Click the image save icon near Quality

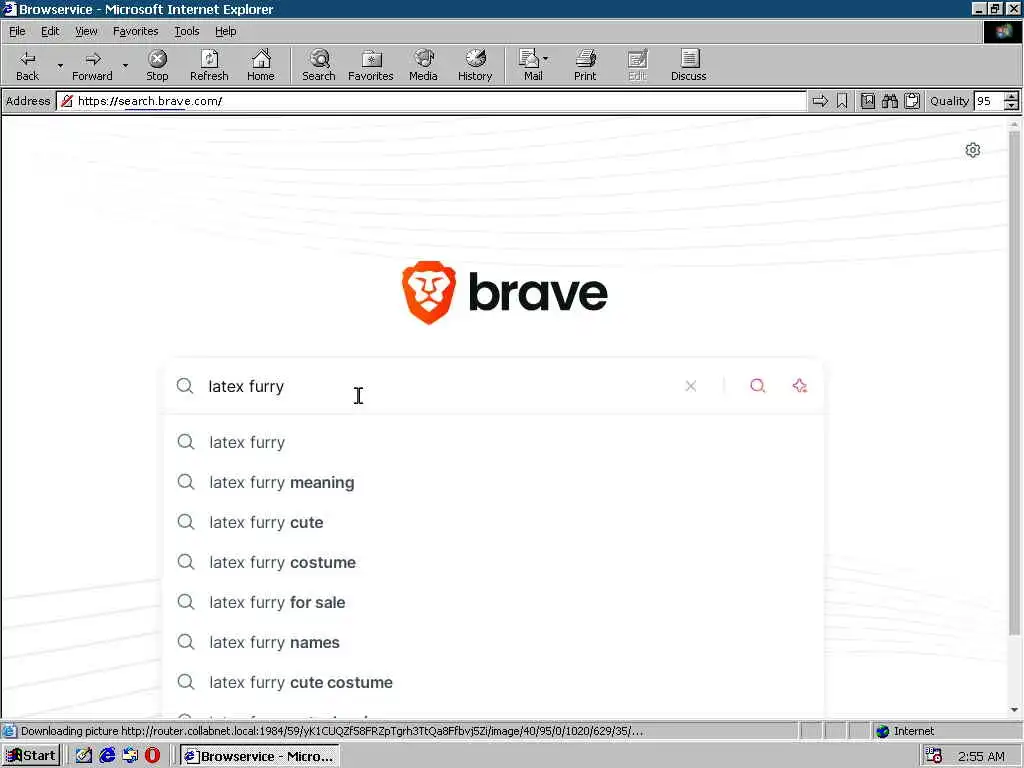pyautogui.click(x=868, y=101)
